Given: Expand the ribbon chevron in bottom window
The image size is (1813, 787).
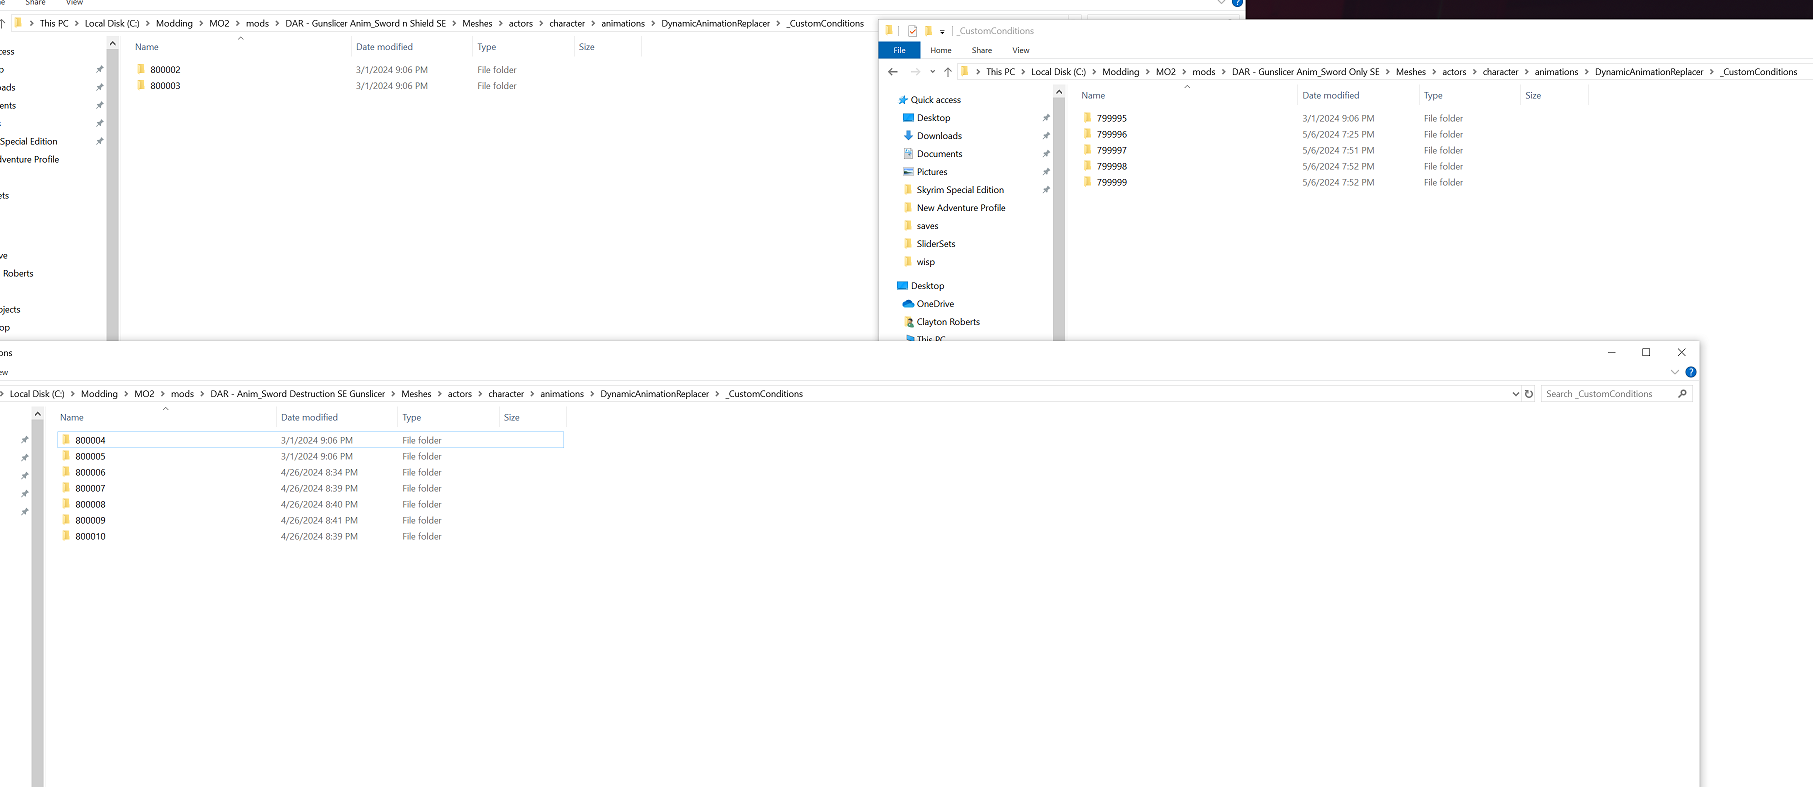Looking at the screenshot, I should (x=1675, y=372).
